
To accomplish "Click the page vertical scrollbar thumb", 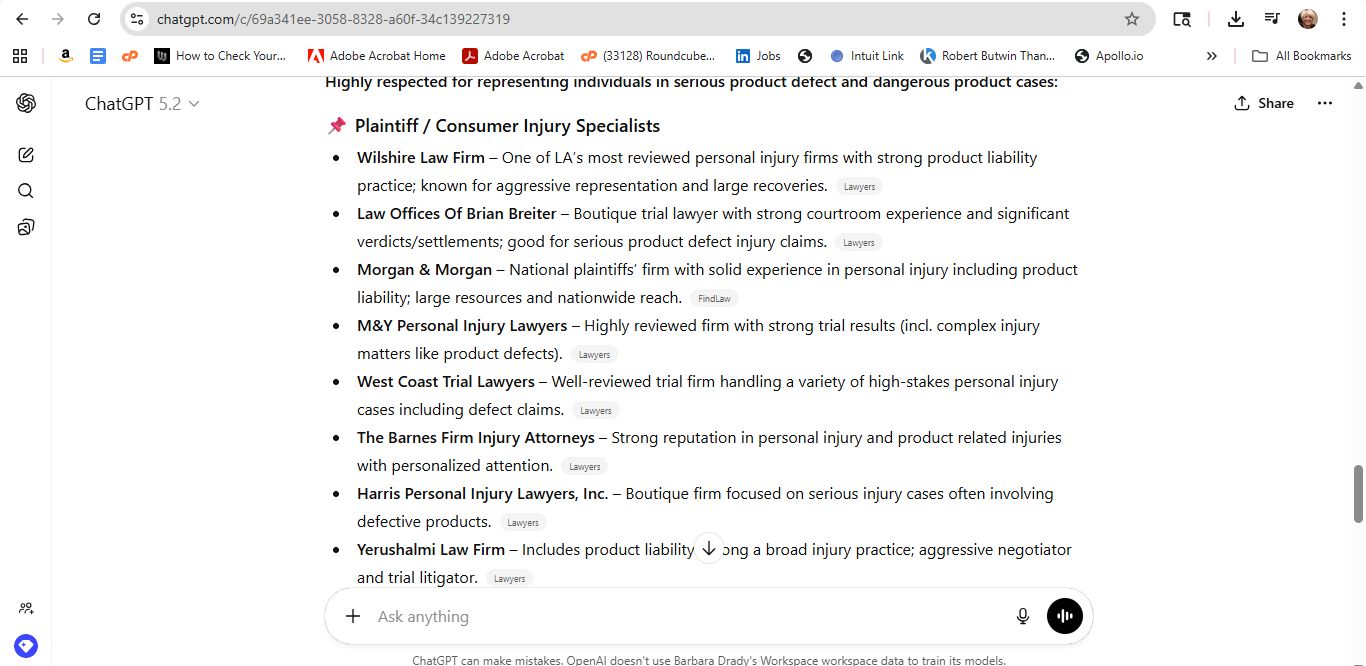I will point(1359,494).
